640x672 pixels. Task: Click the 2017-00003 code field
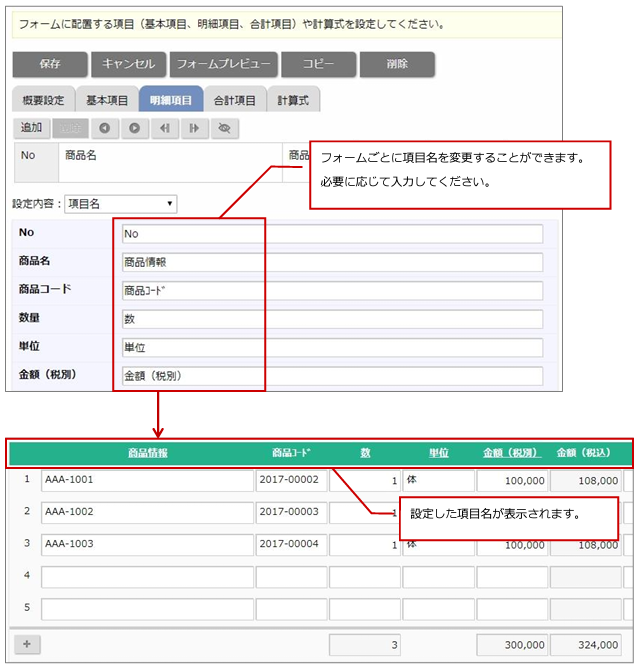pos(291,513)
